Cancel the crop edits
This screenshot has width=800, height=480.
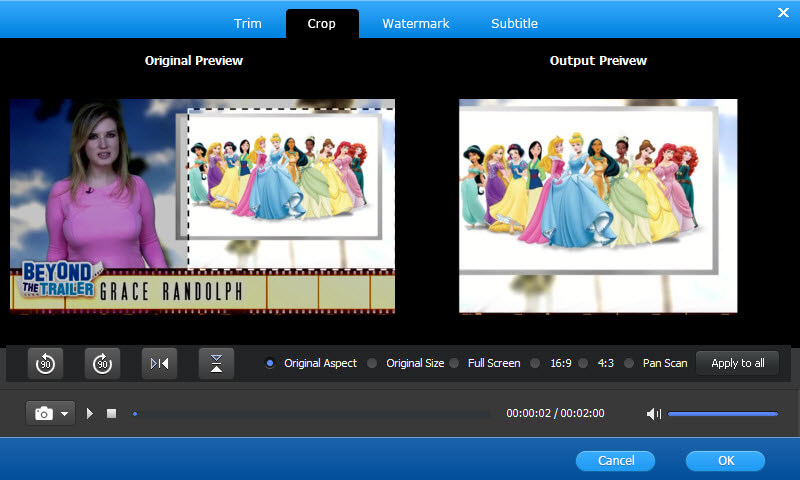(616, 461)
